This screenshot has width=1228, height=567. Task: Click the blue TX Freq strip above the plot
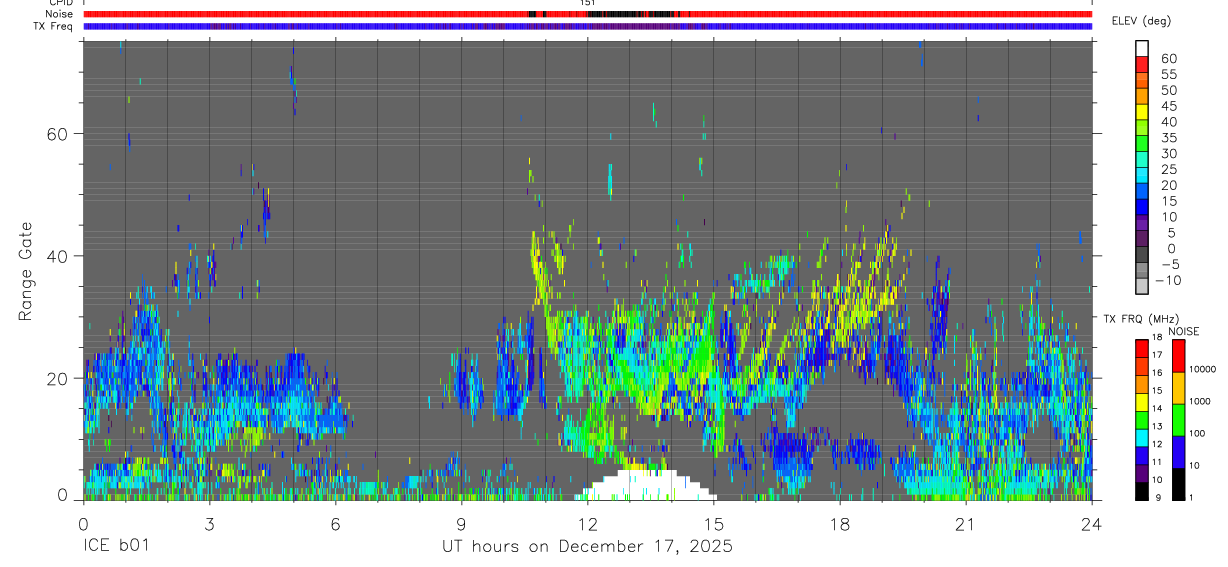tap(587, 26)
